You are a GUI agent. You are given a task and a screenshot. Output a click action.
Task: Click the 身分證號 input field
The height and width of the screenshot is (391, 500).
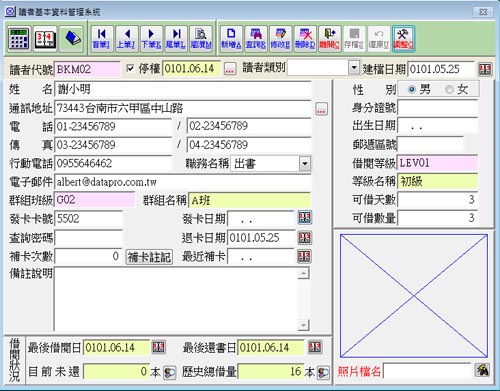438,108
